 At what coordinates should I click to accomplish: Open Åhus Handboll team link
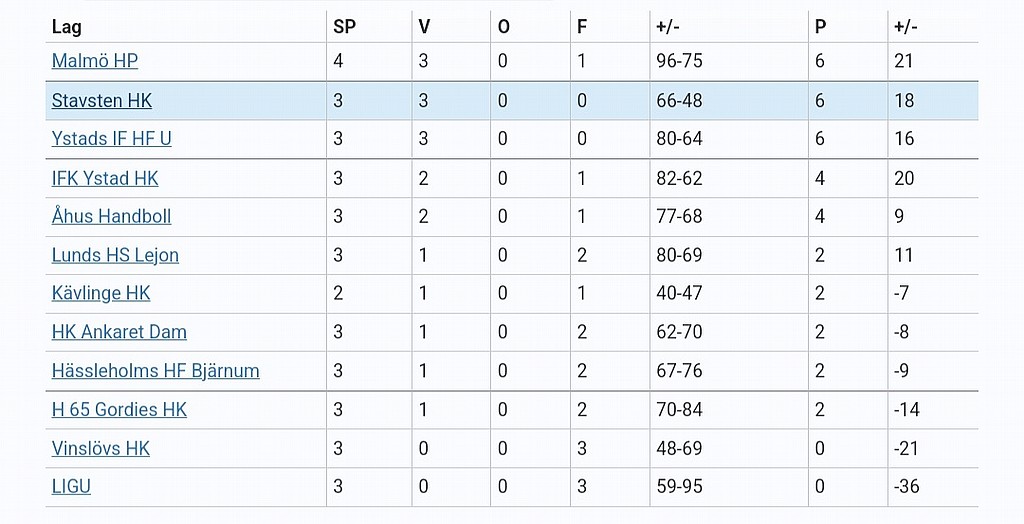tap(112, 216)
